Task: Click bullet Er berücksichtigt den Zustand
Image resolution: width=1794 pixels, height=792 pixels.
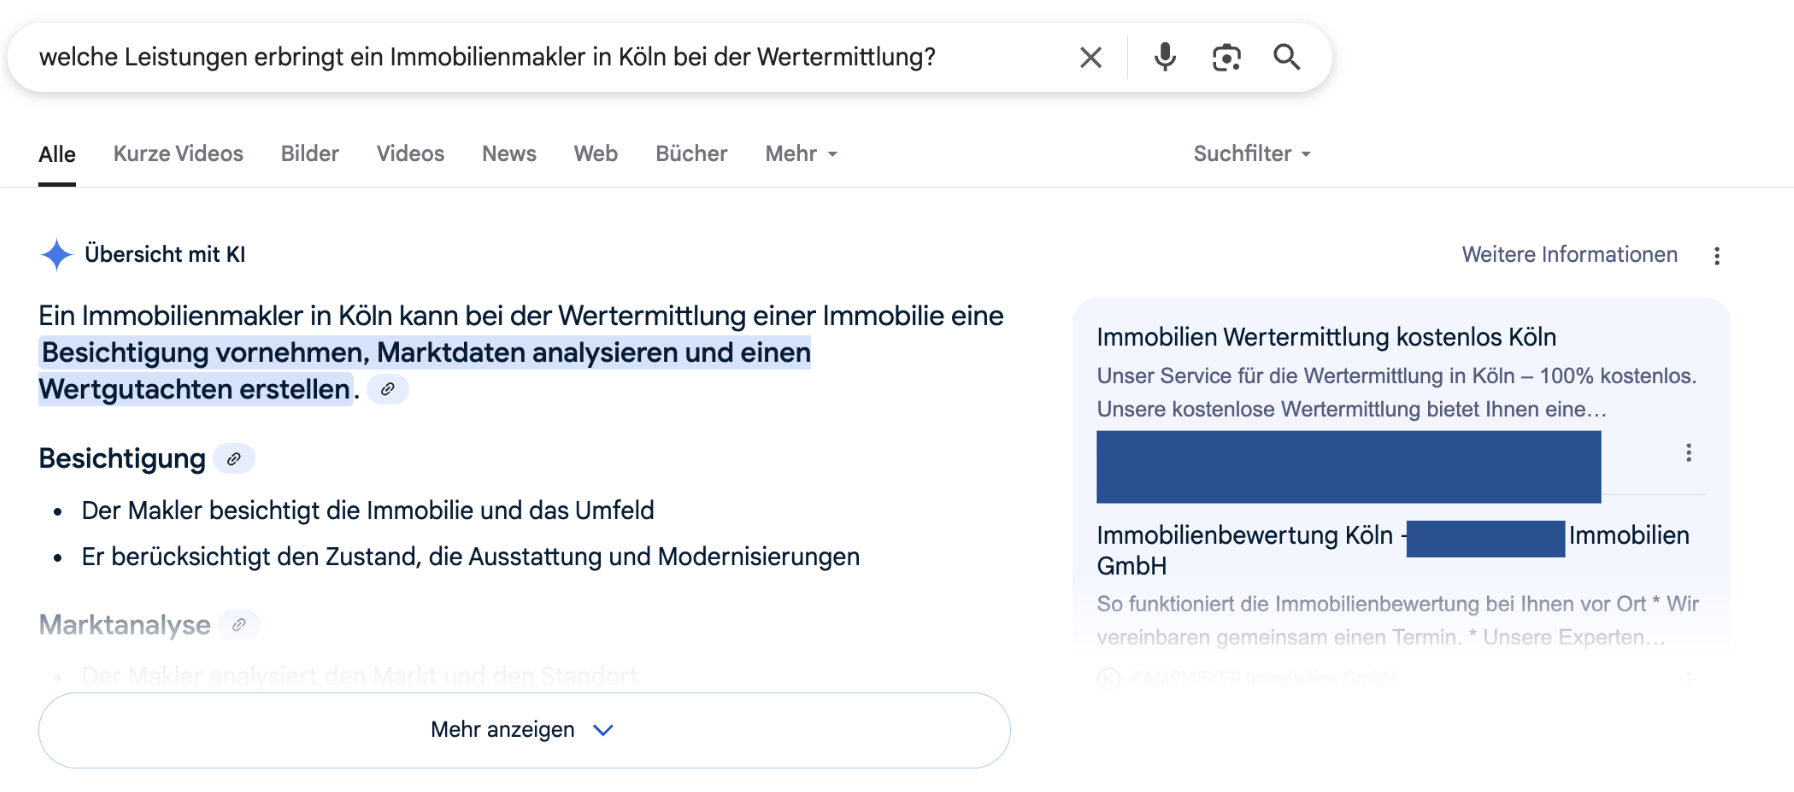Action: (470, 557)
